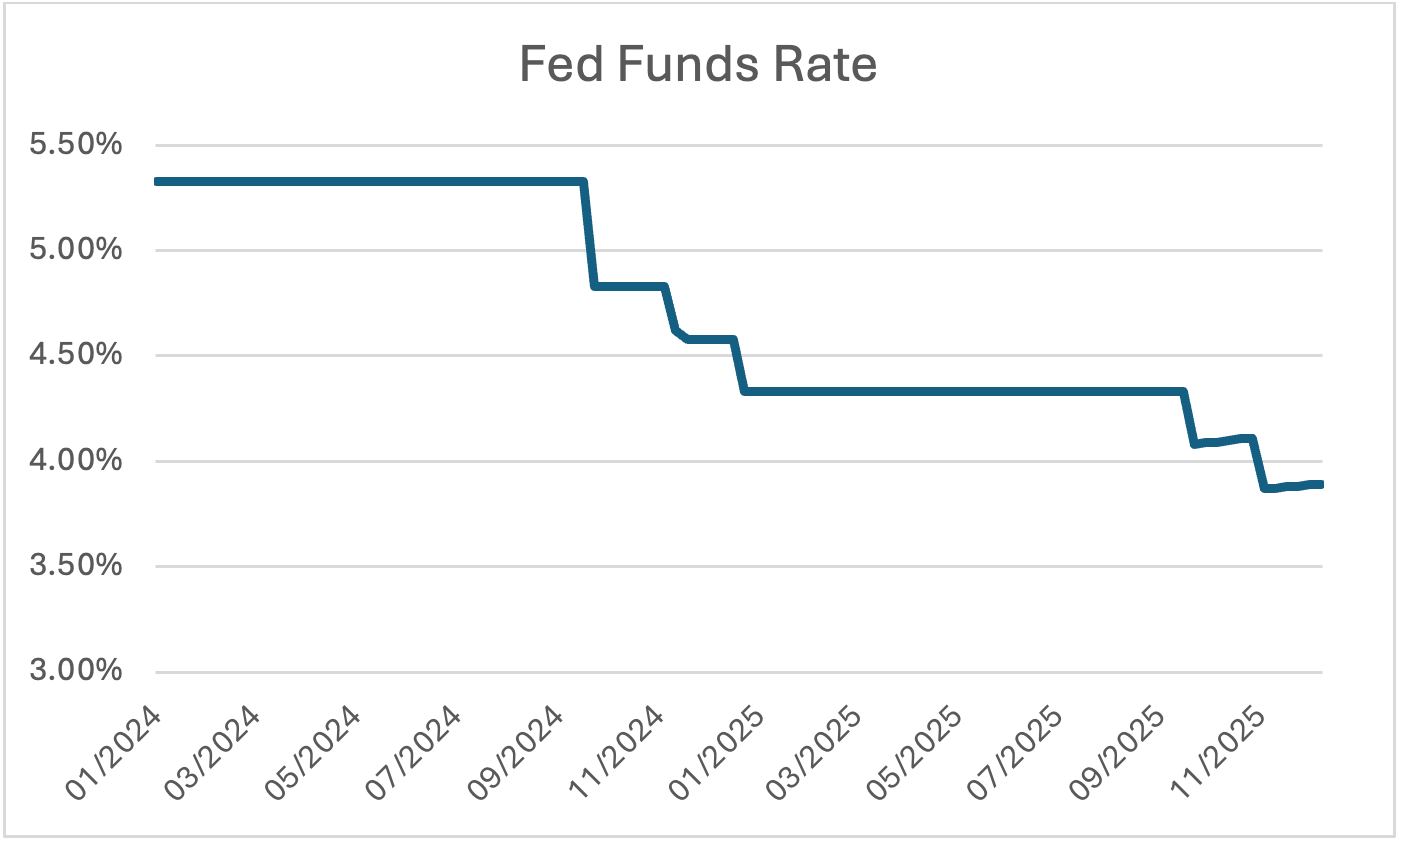Click the "Fed Funds Rate" chart title
The width and height of the screenshot is (1404, 842).
pyautogui.click(x=698, y=66)
